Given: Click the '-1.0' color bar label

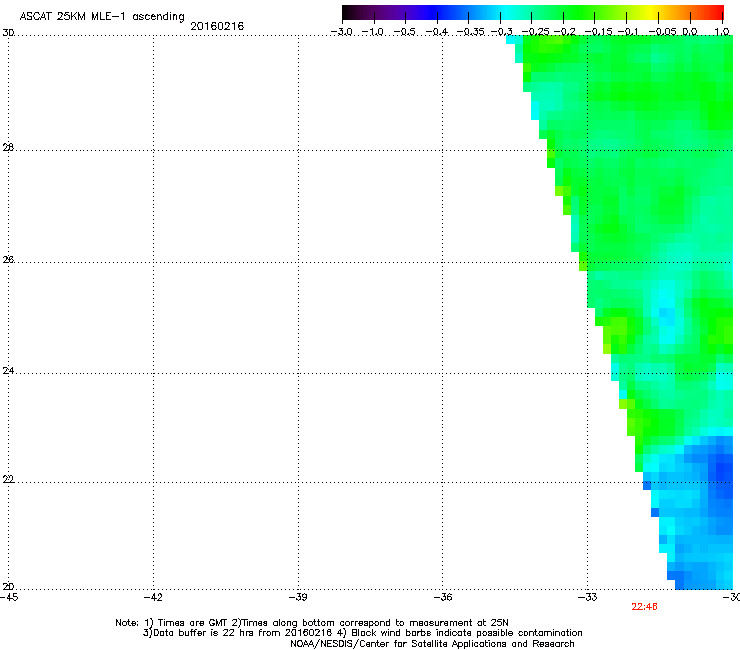Looking at the screenshot, I should tap(373, 32).
